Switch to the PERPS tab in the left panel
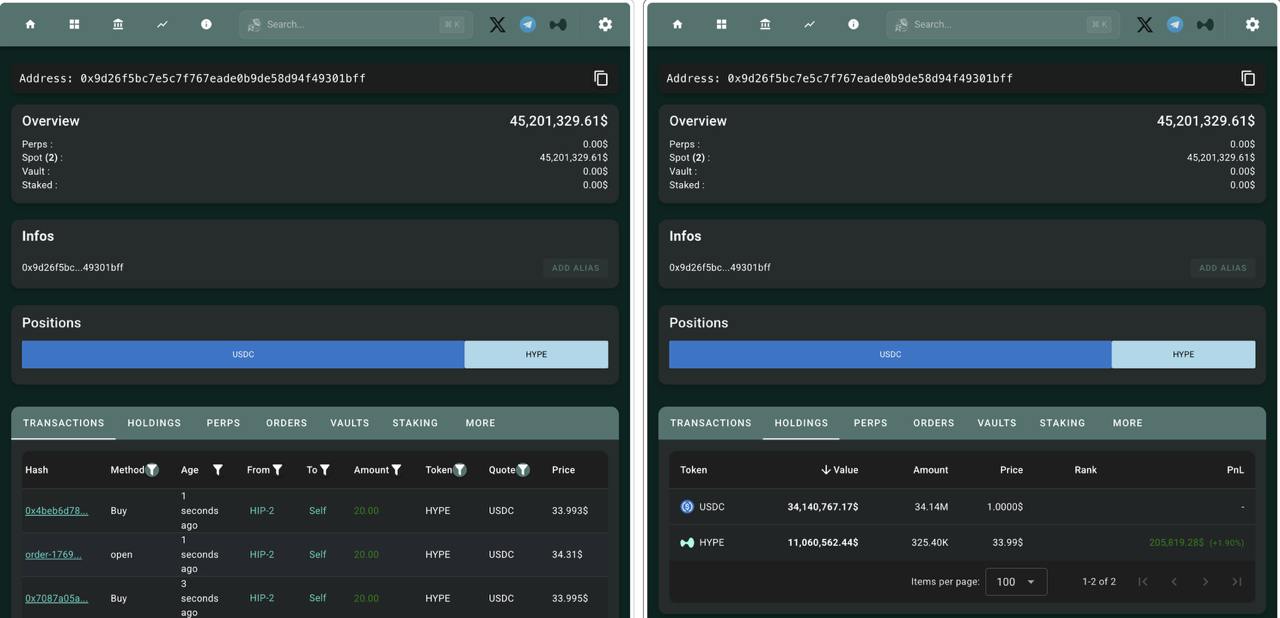 223,423
